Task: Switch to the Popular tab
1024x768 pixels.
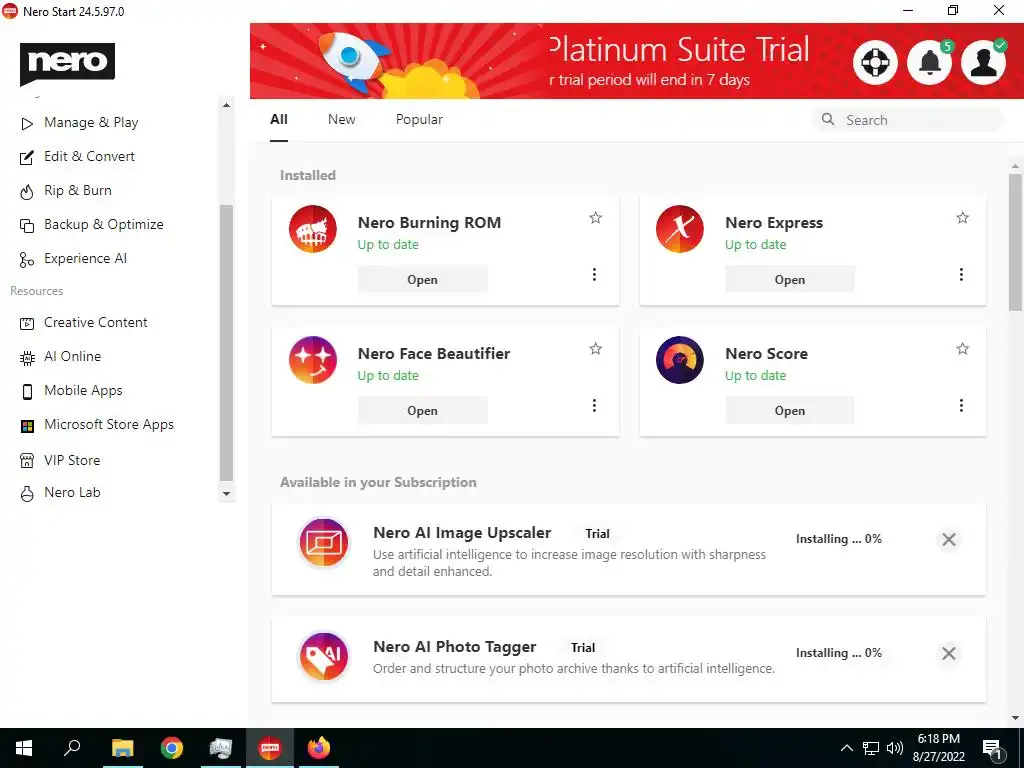Action: click(419, 120)
